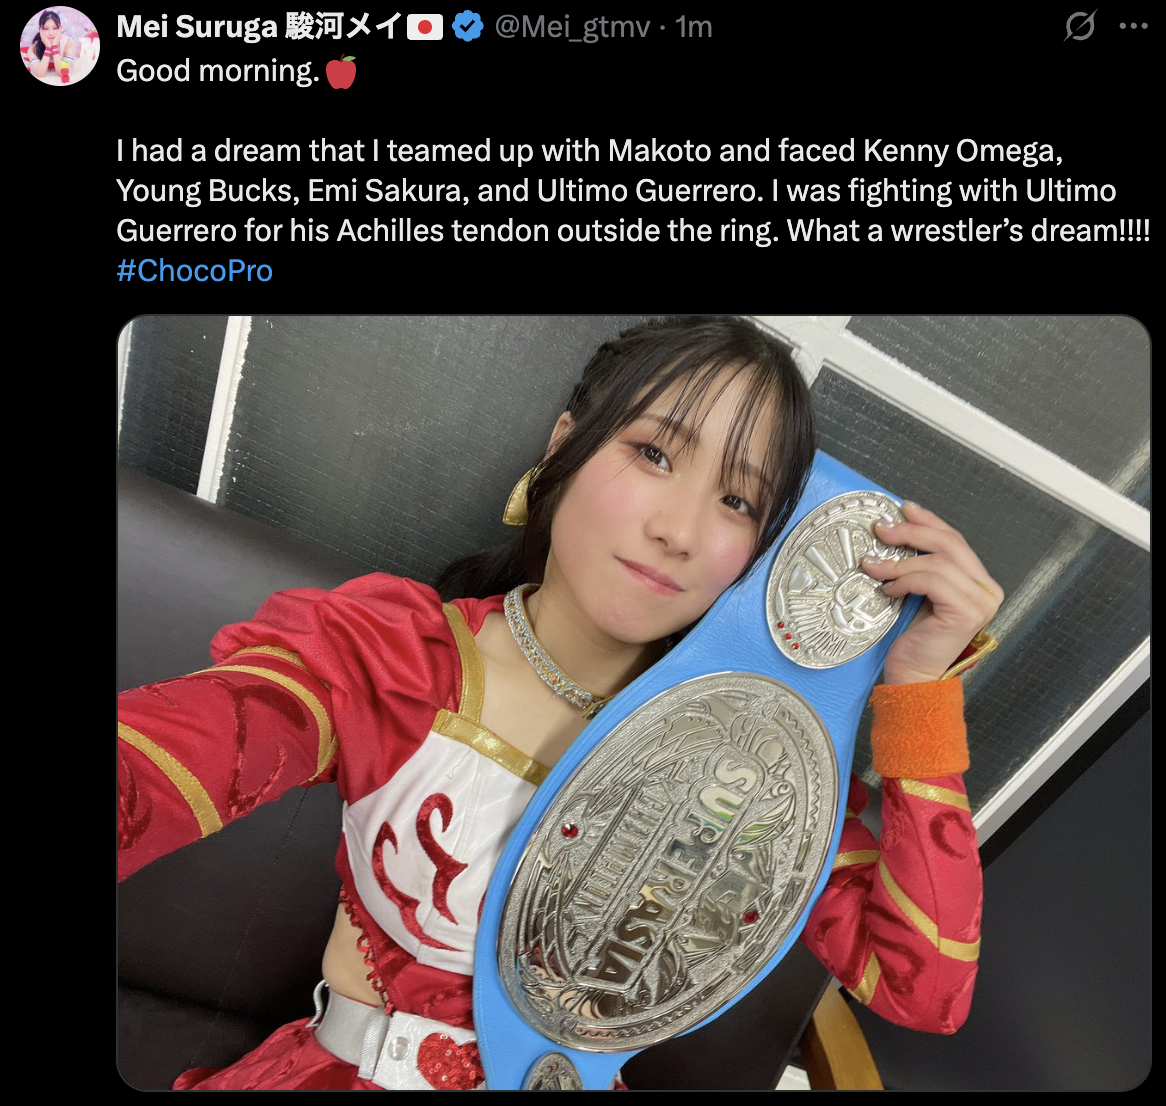Open the @Mei_gtmv handle link

pos(572,28)
